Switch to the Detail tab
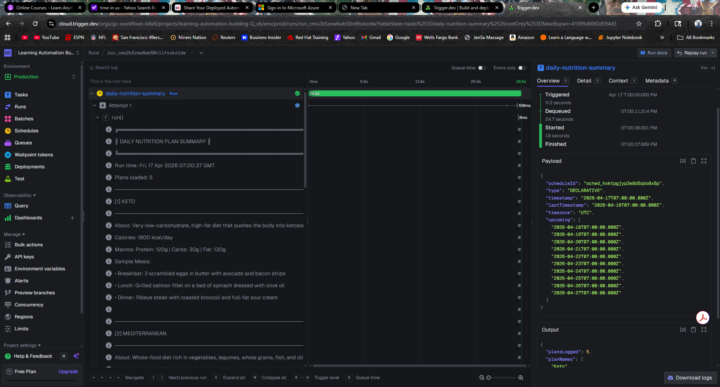The width and height of the screenshot is (720, 387). (x=588, y=81)
